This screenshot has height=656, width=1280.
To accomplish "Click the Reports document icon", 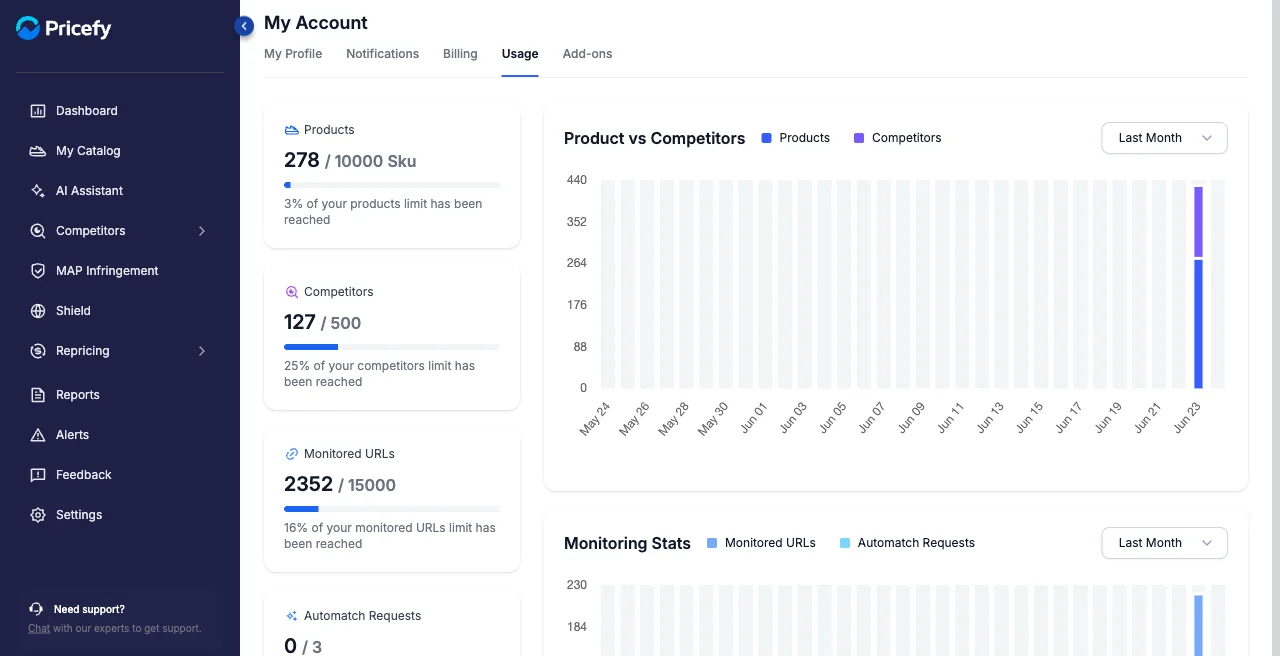I will coord(38,395).
